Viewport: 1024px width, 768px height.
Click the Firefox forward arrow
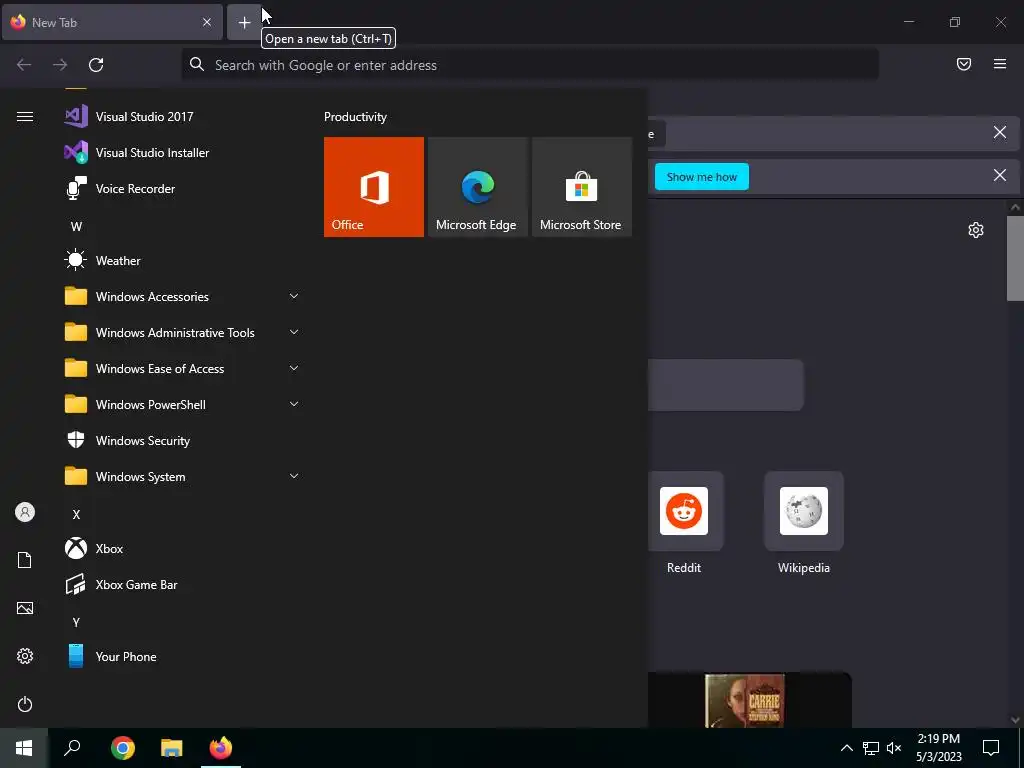60,65
